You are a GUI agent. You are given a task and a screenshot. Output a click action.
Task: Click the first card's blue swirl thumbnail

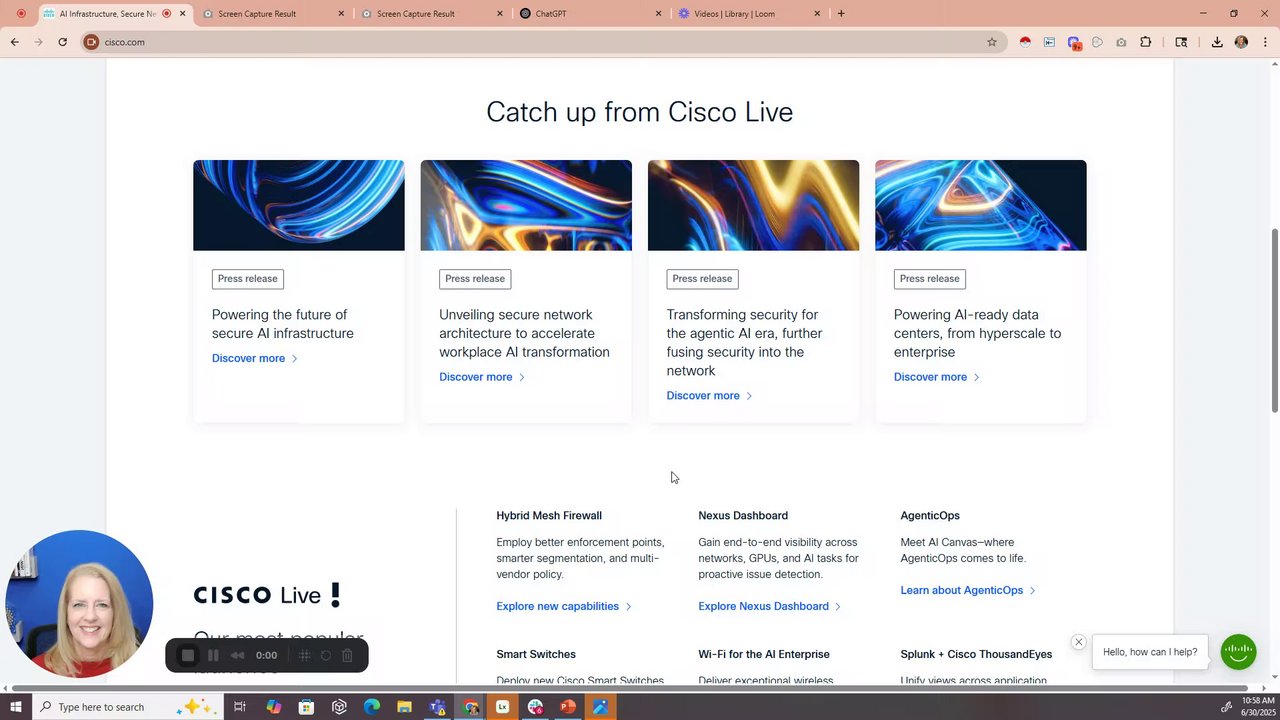[x=299, y=205]
